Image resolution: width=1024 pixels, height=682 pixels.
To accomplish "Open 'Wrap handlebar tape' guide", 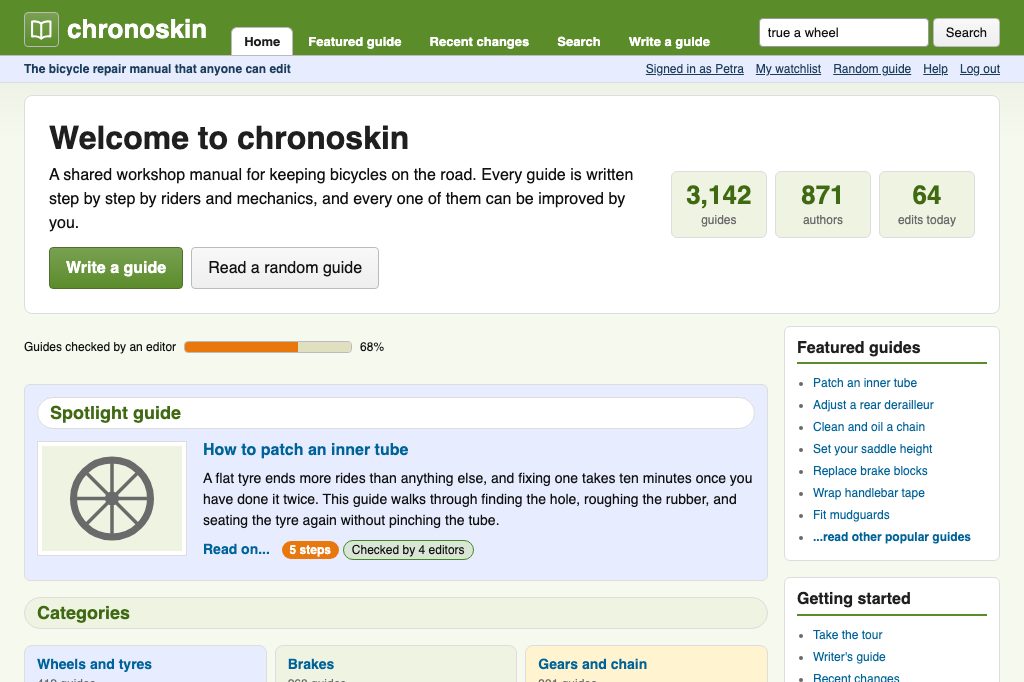I will [x=869, y=493].
